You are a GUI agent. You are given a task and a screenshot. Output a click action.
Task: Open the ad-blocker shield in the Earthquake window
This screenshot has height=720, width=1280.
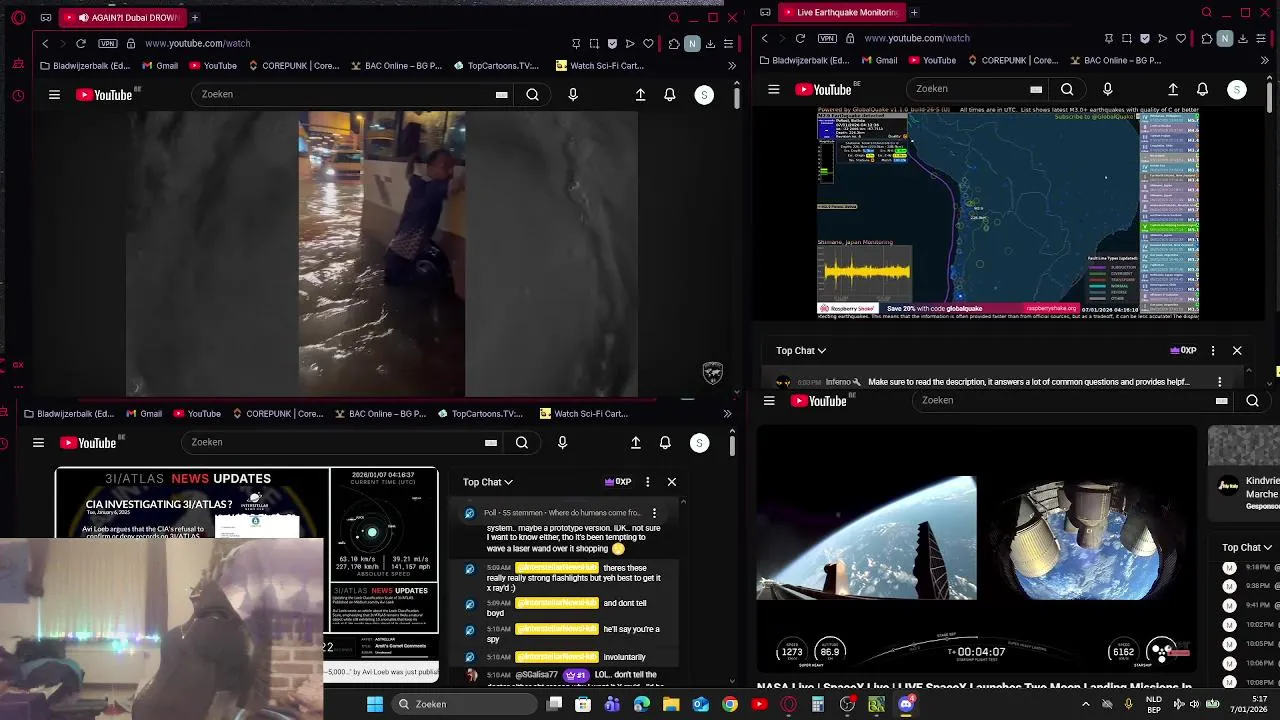click(x=1145, y=38)
